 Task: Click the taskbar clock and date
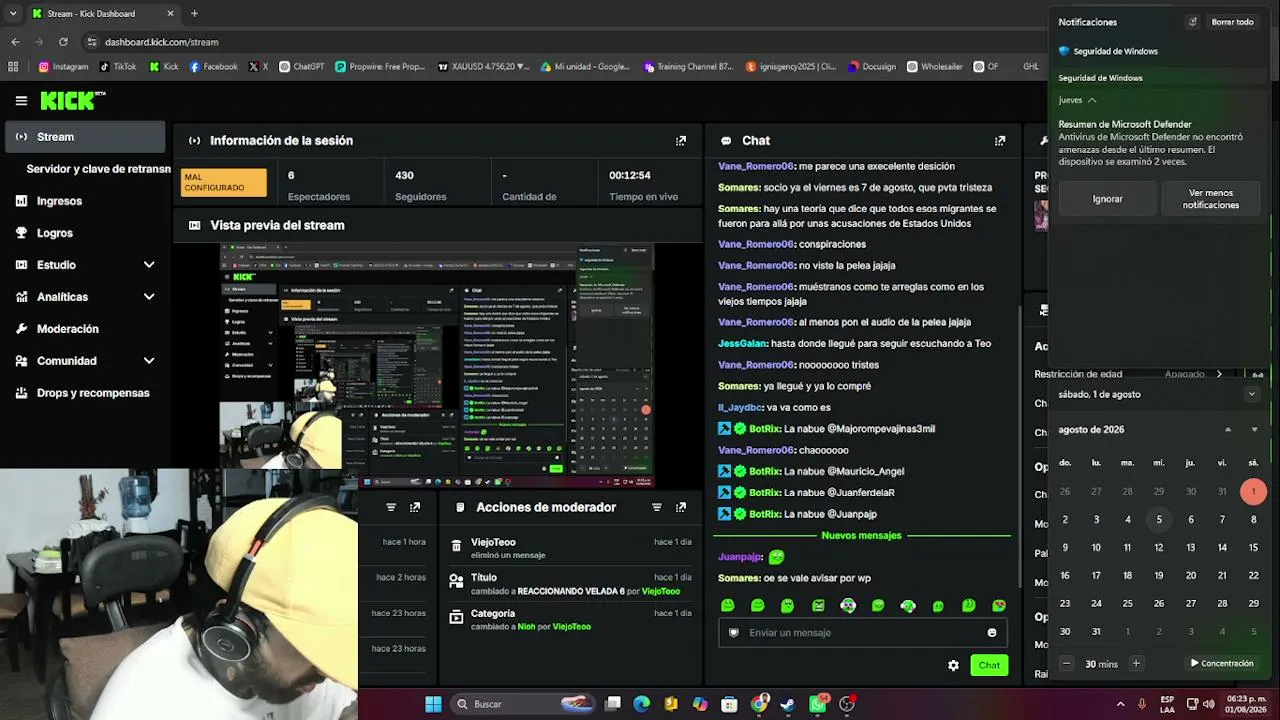tap(1245, 704)
